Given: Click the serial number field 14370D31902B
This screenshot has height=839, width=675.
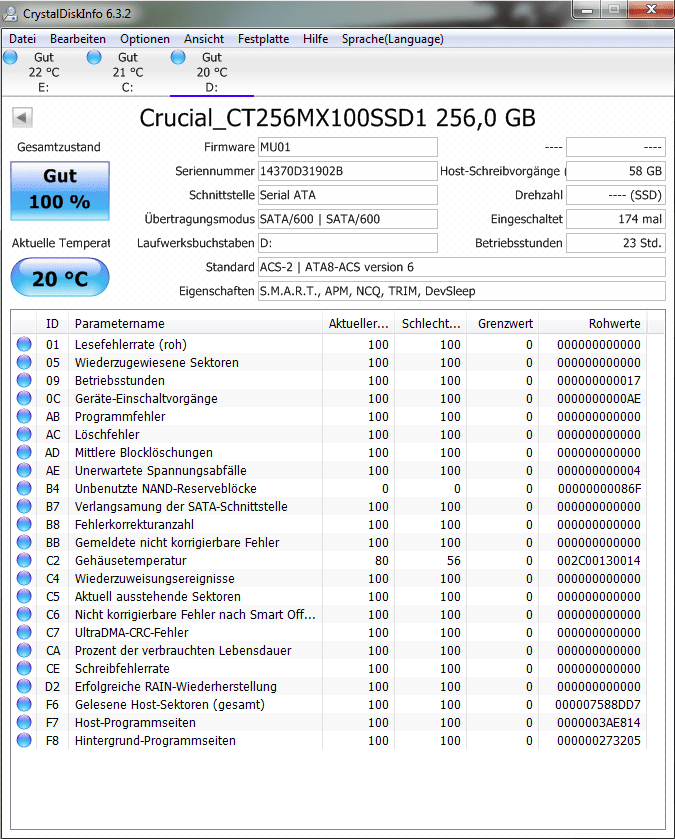Looking at the screenshot, I should [348, 171].
